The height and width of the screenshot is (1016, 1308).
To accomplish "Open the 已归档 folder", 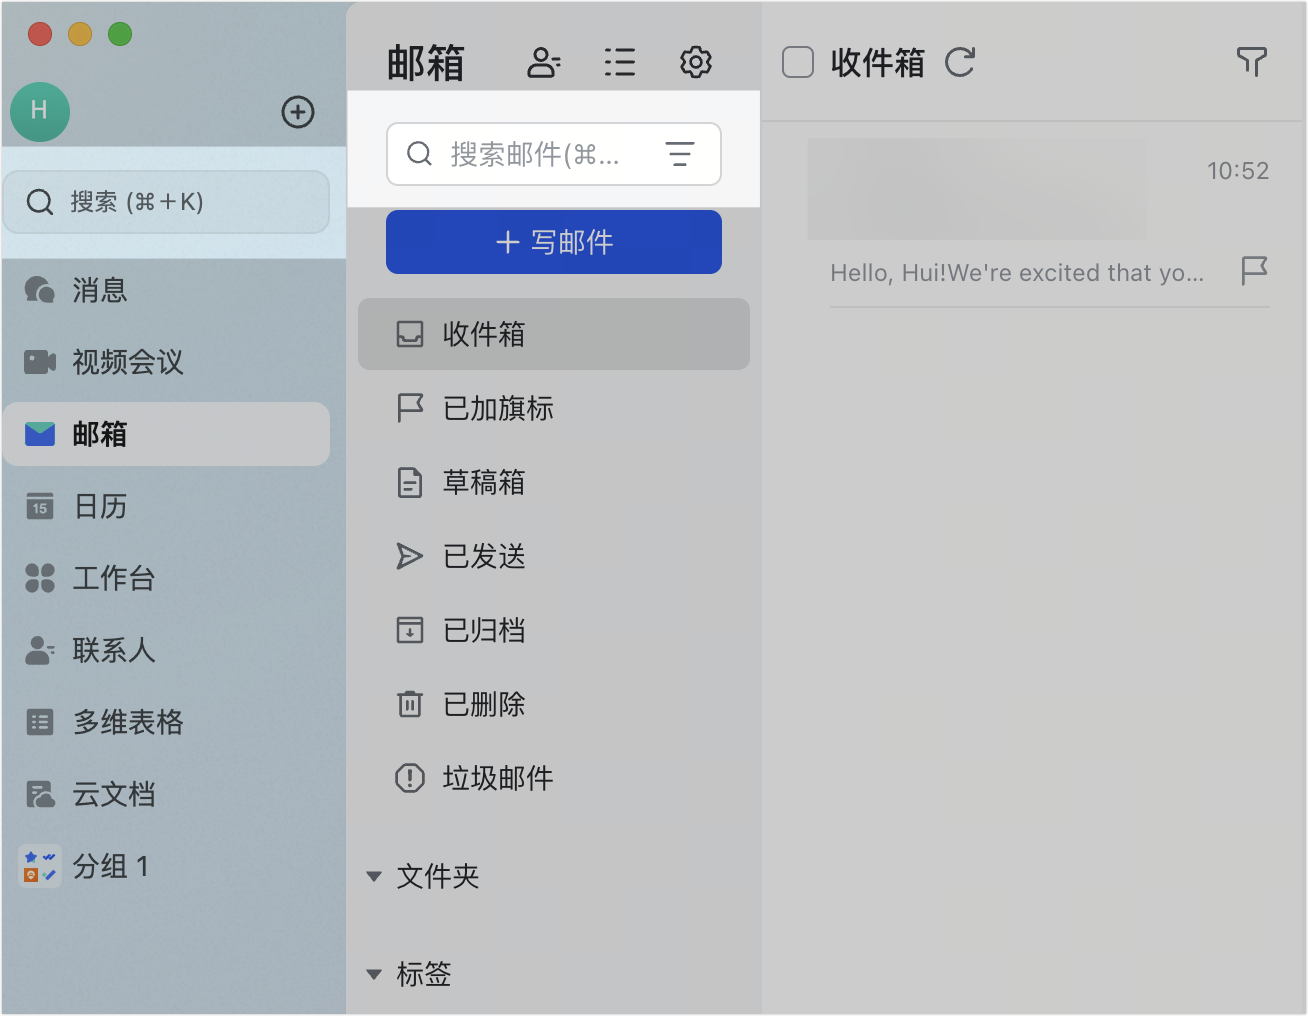I will 554,630.
